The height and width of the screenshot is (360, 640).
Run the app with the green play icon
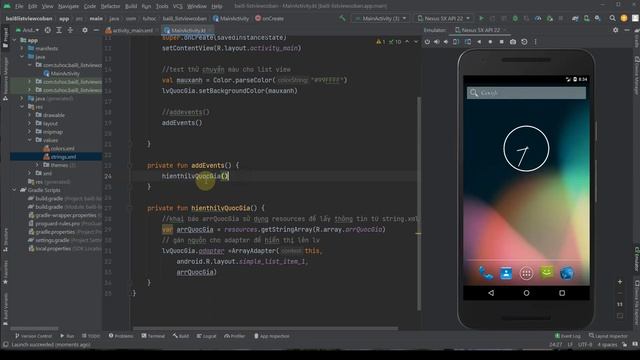481,18
